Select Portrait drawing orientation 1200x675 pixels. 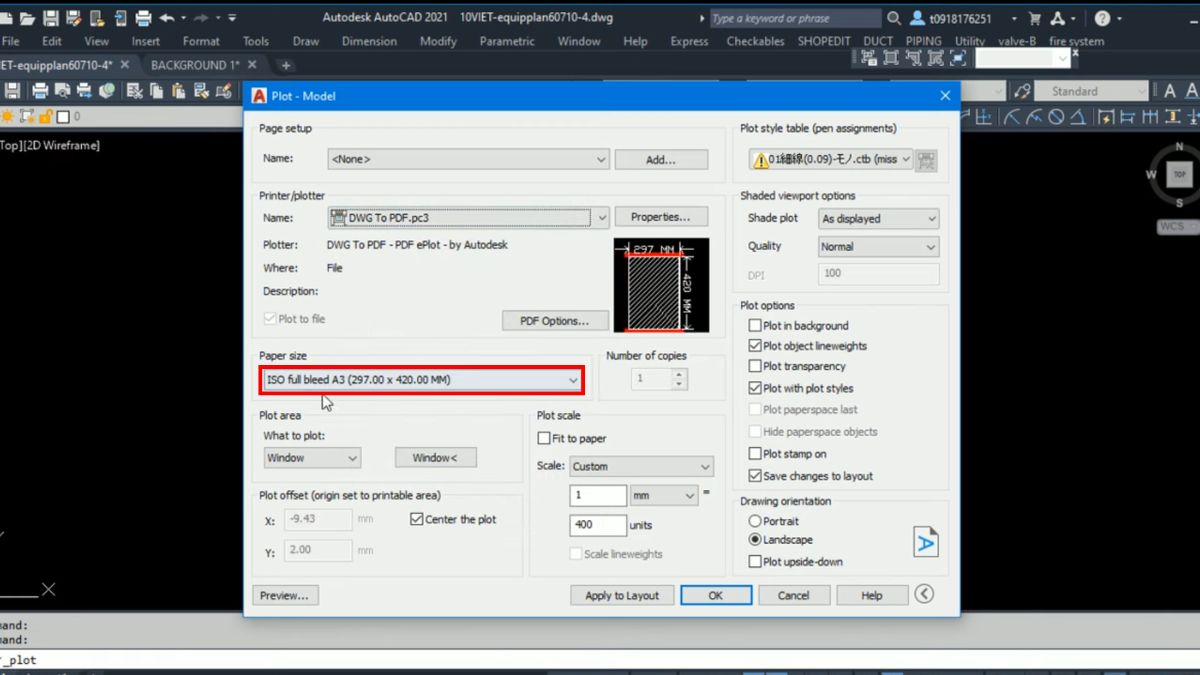coord(755,521)
